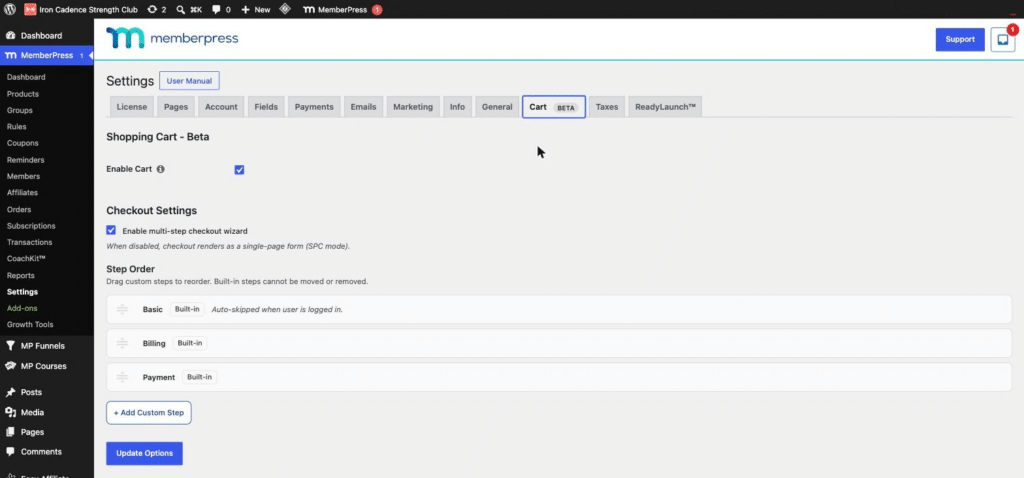Open Coupons menu item

pyautogui.click(x=22, y=143)
